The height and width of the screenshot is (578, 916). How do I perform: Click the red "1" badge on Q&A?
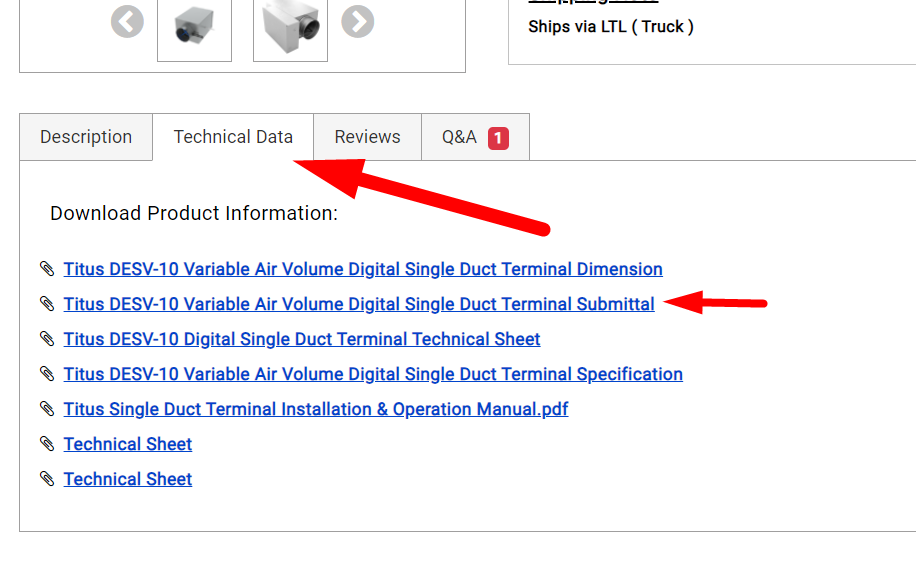pos(498,138)
